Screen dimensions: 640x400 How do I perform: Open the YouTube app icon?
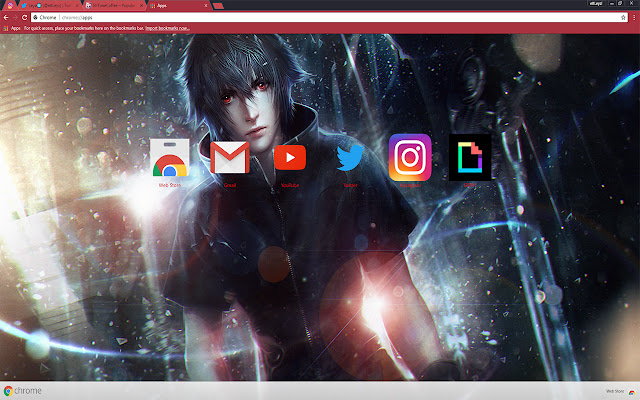tap(290, 157)
